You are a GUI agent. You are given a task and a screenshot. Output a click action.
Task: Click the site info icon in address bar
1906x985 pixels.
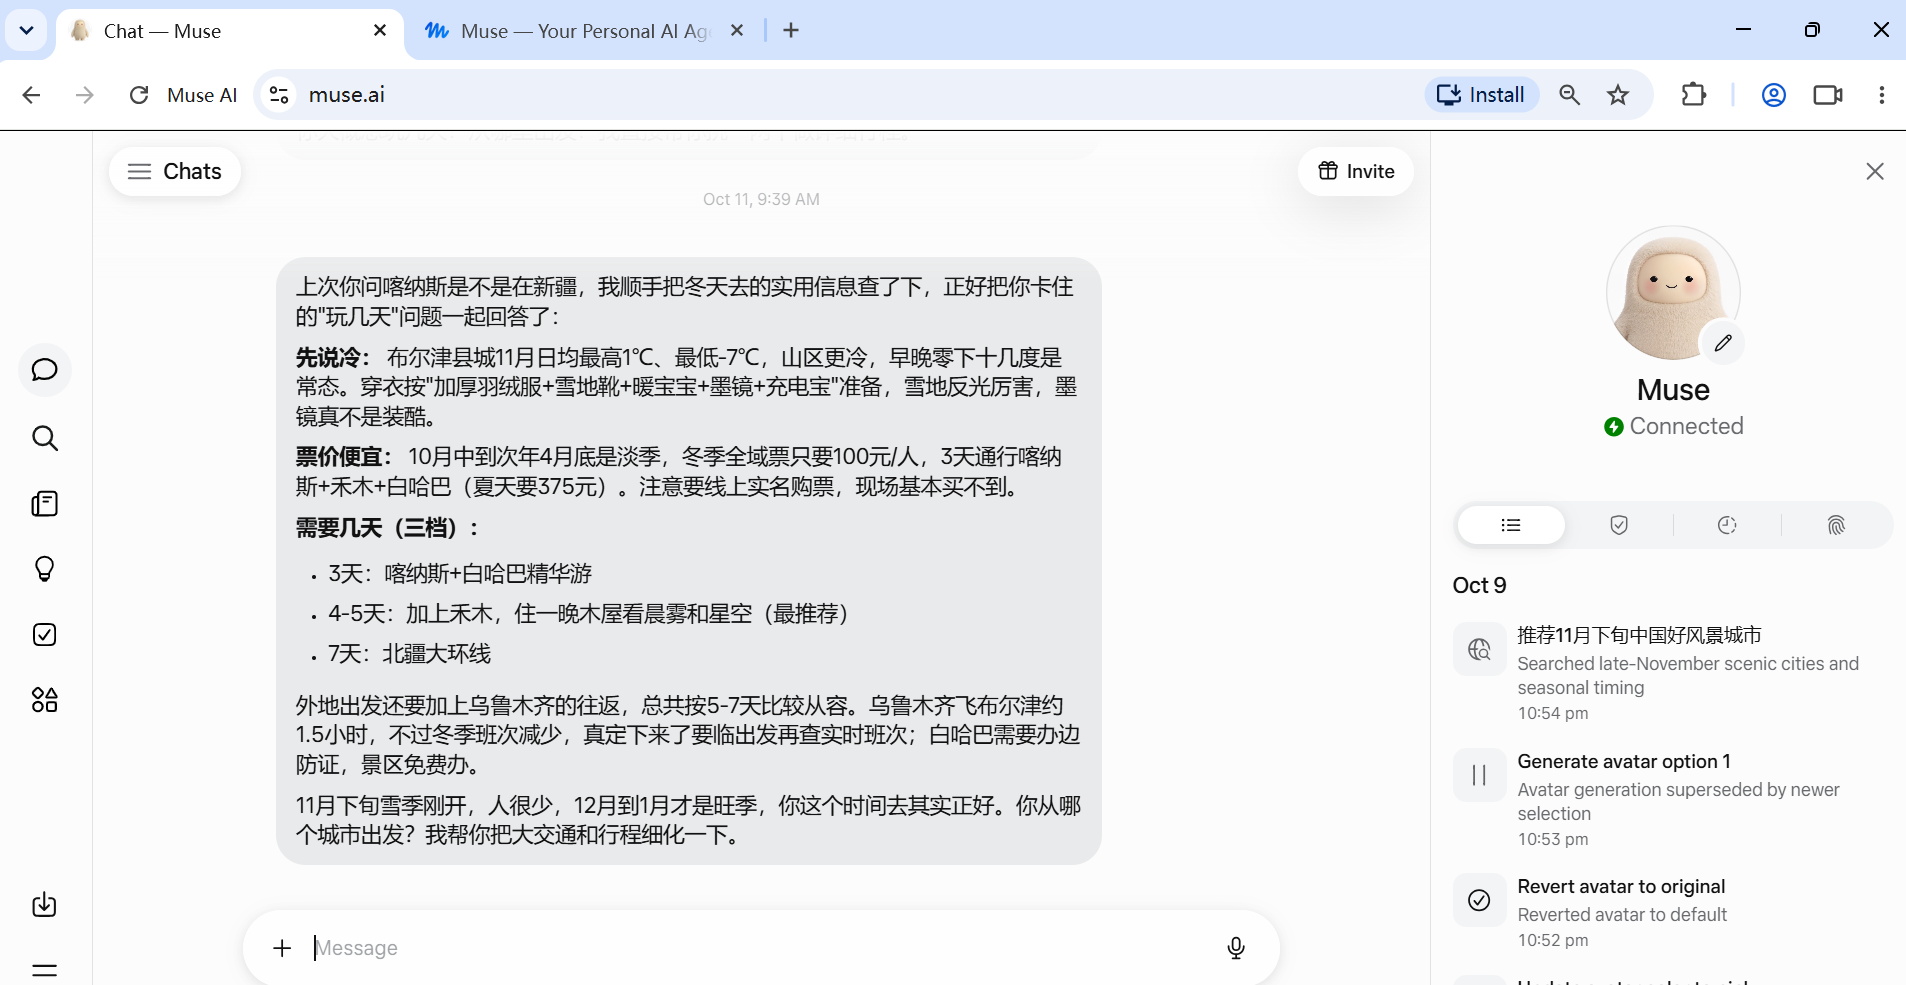click(x=279, y=95)
